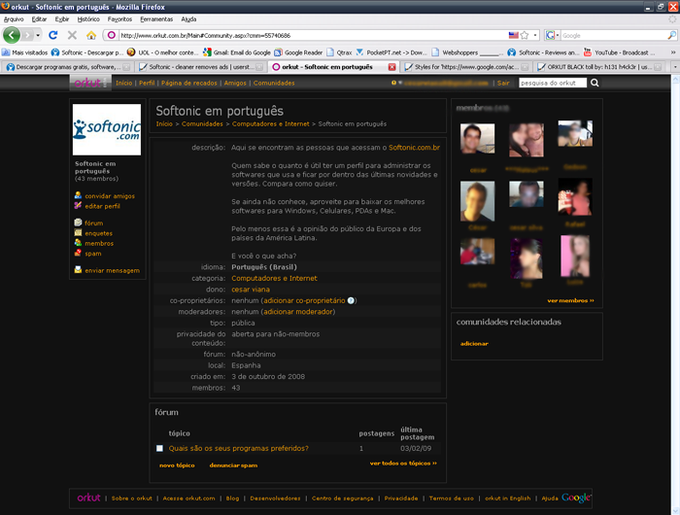Open the Ferramentas menu
Viewport: 680px width, 515px height.
[x=157, y=19]
